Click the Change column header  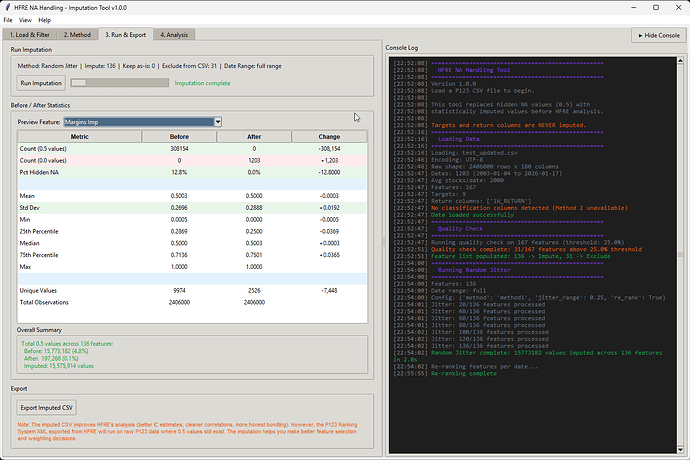329,137
